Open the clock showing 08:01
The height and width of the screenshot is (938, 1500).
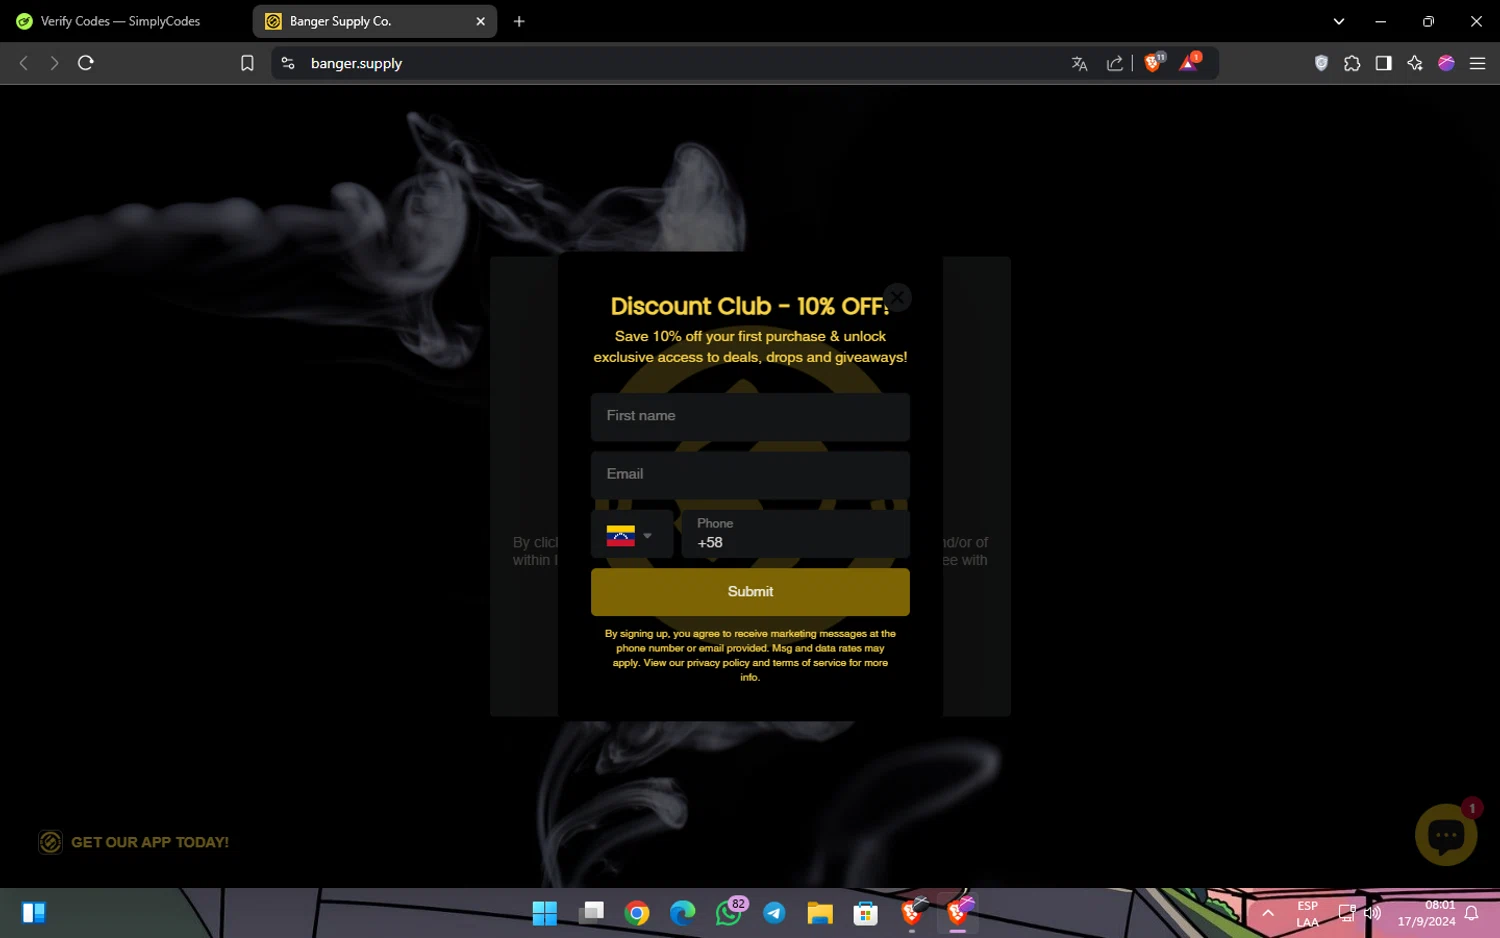point(1427,914)
